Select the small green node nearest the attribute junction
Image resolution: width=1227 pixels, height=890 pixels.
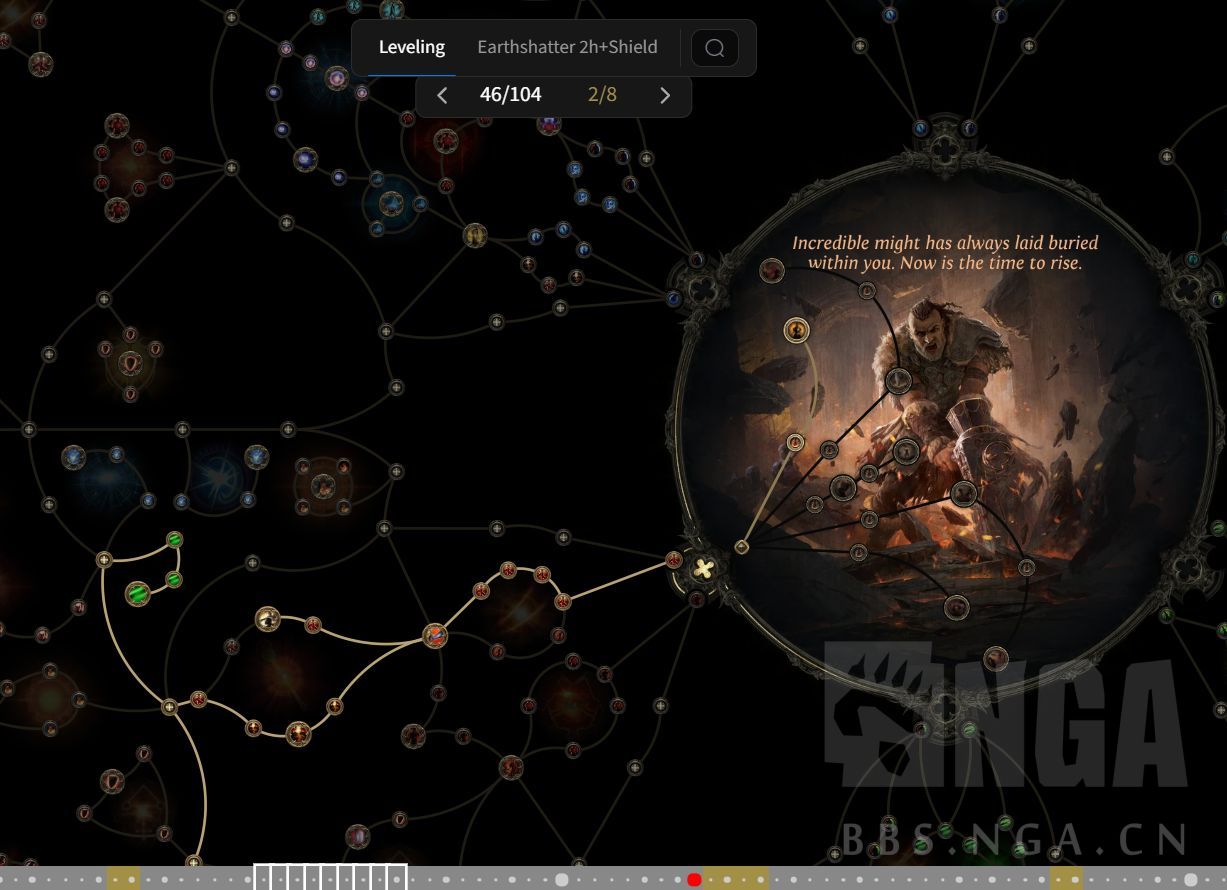175,540
